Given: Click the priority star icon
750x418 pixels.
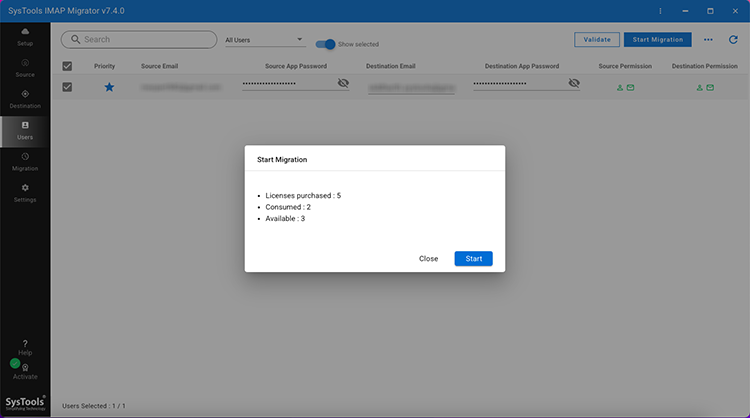Looking at the screenshot, I should pos(109,87).
